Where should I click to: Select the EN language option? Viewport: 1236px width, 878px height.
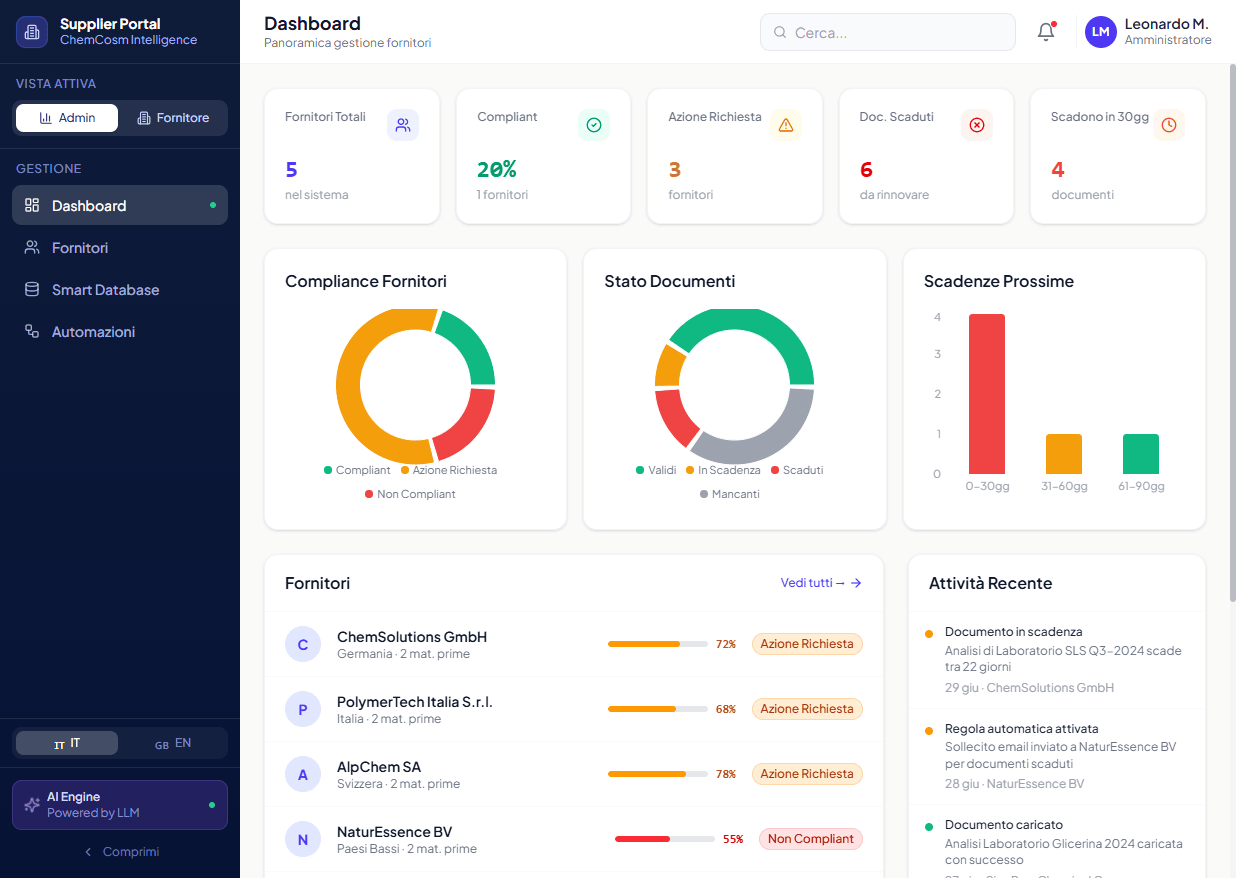[x=173, y=743]
